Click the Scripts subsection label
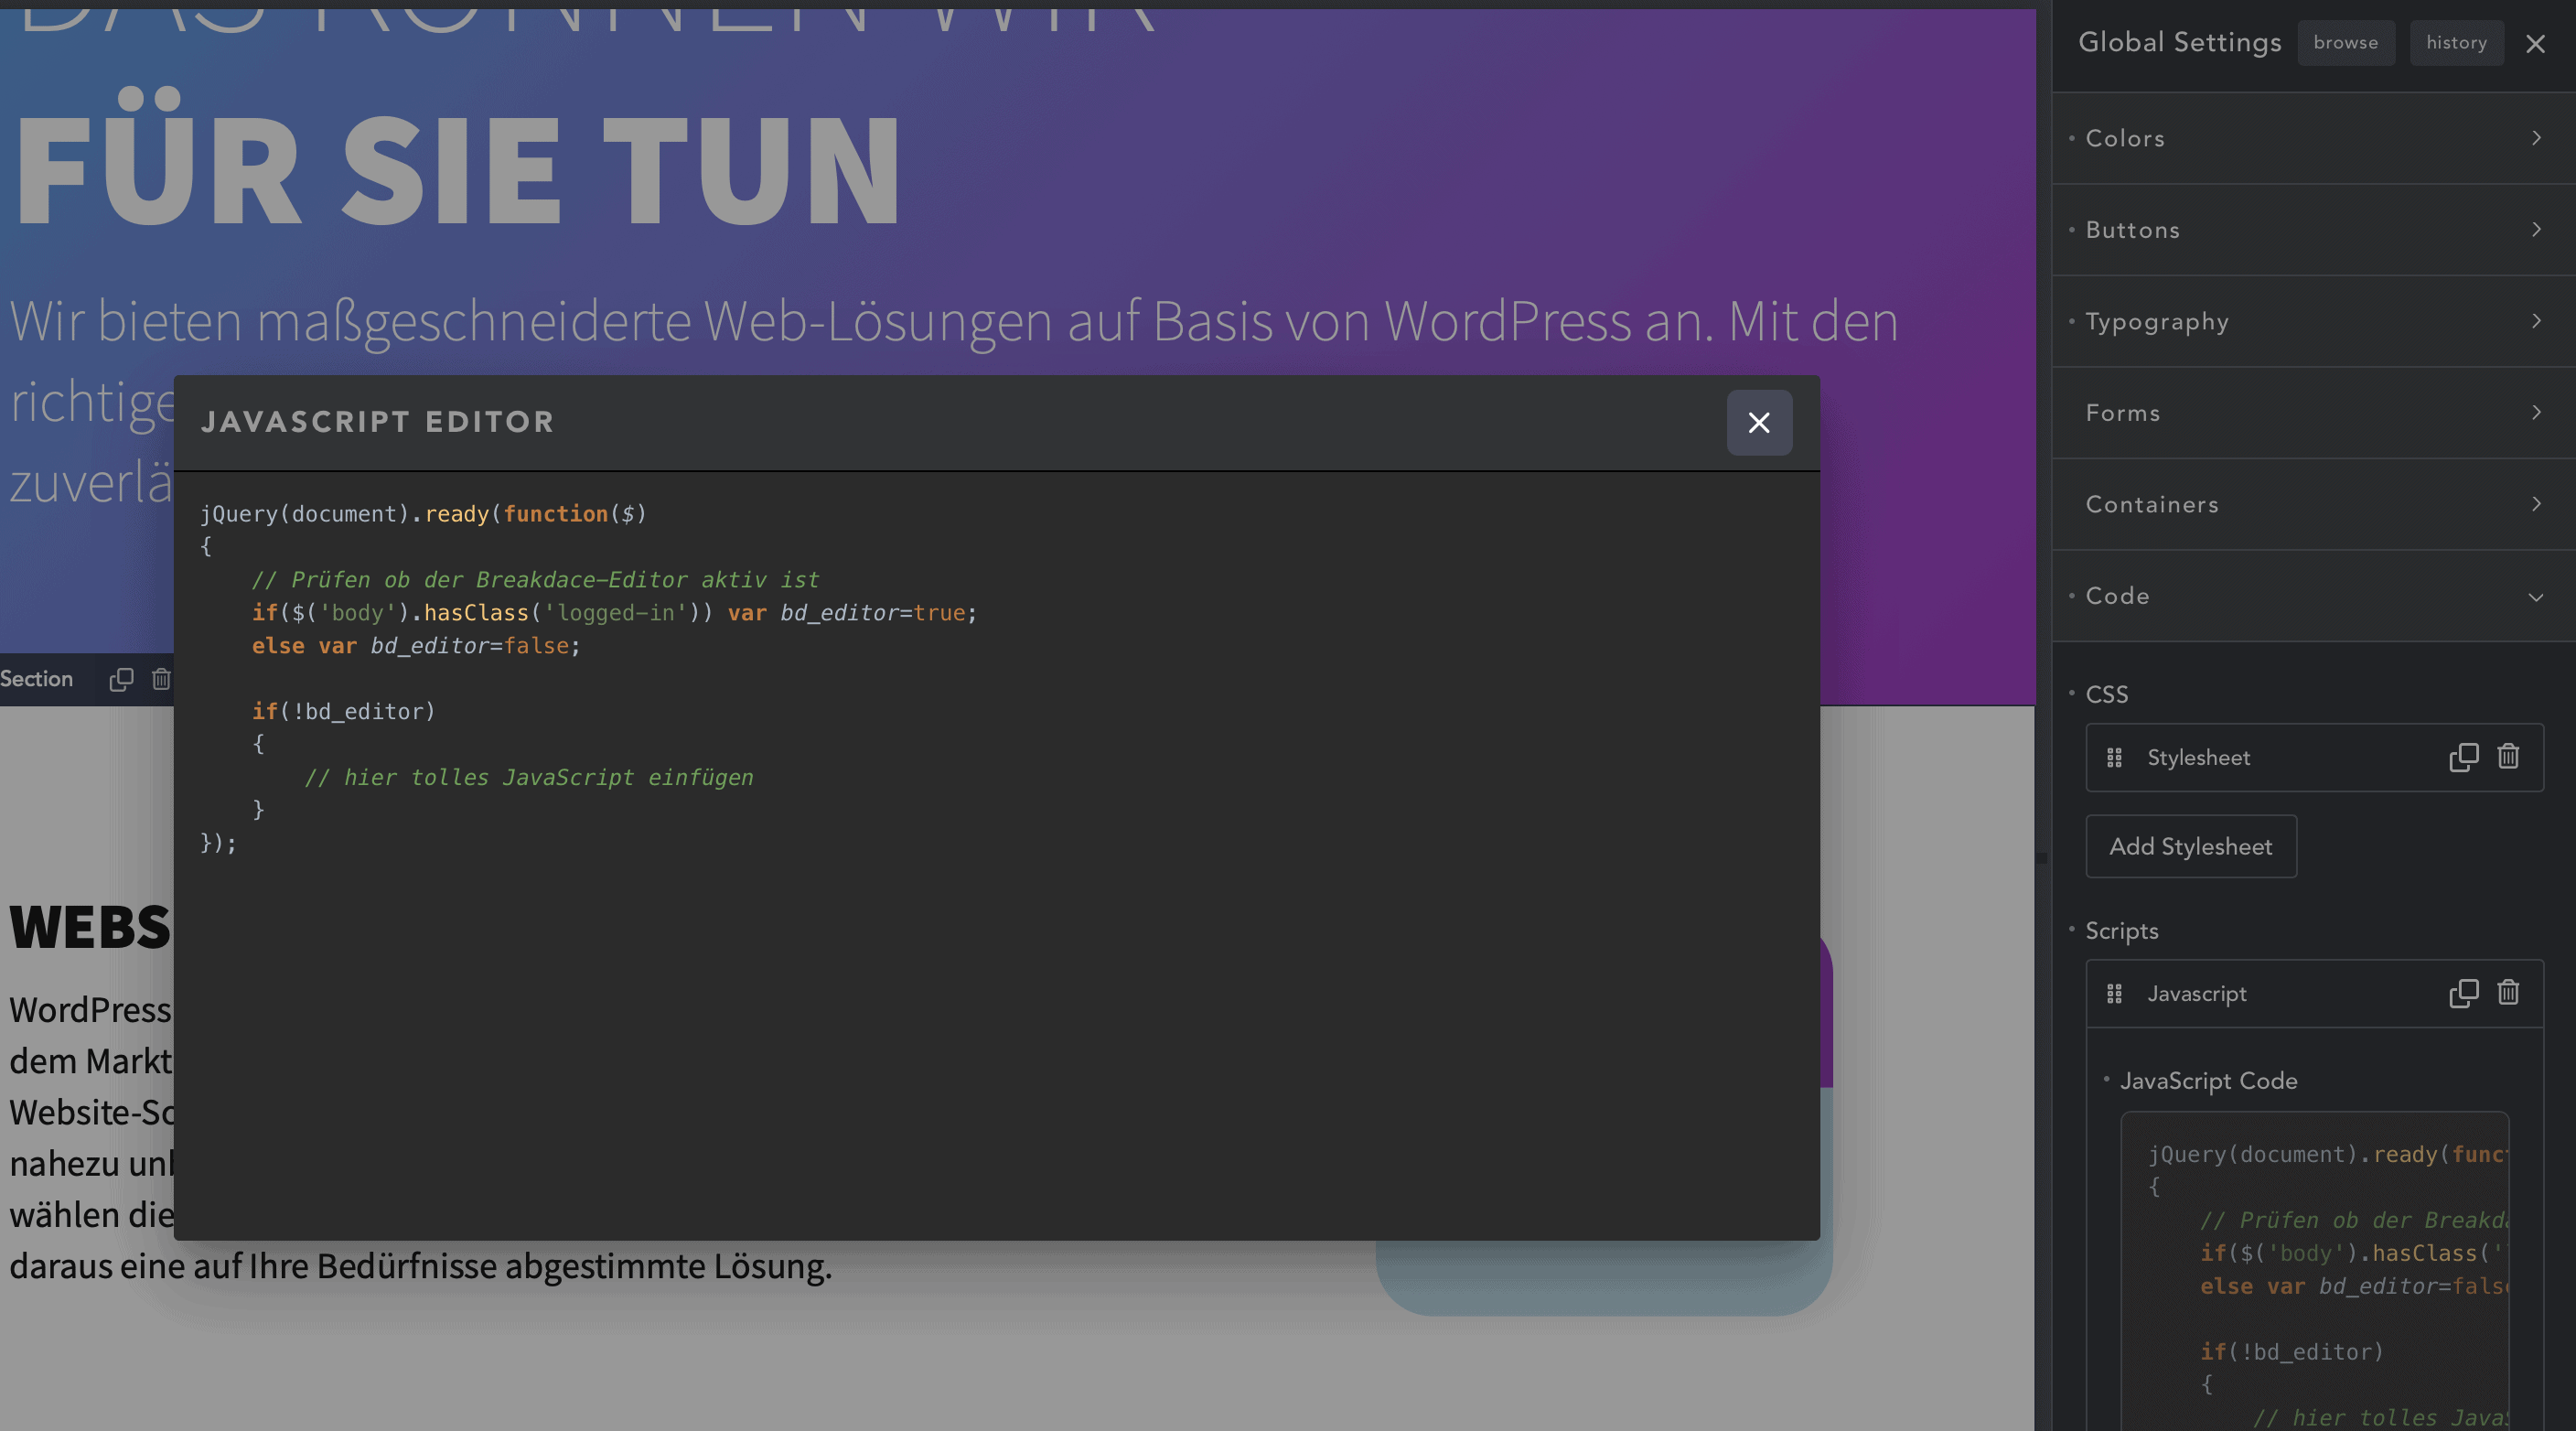2576x1431 pixels. click(x=2121, y=931)
